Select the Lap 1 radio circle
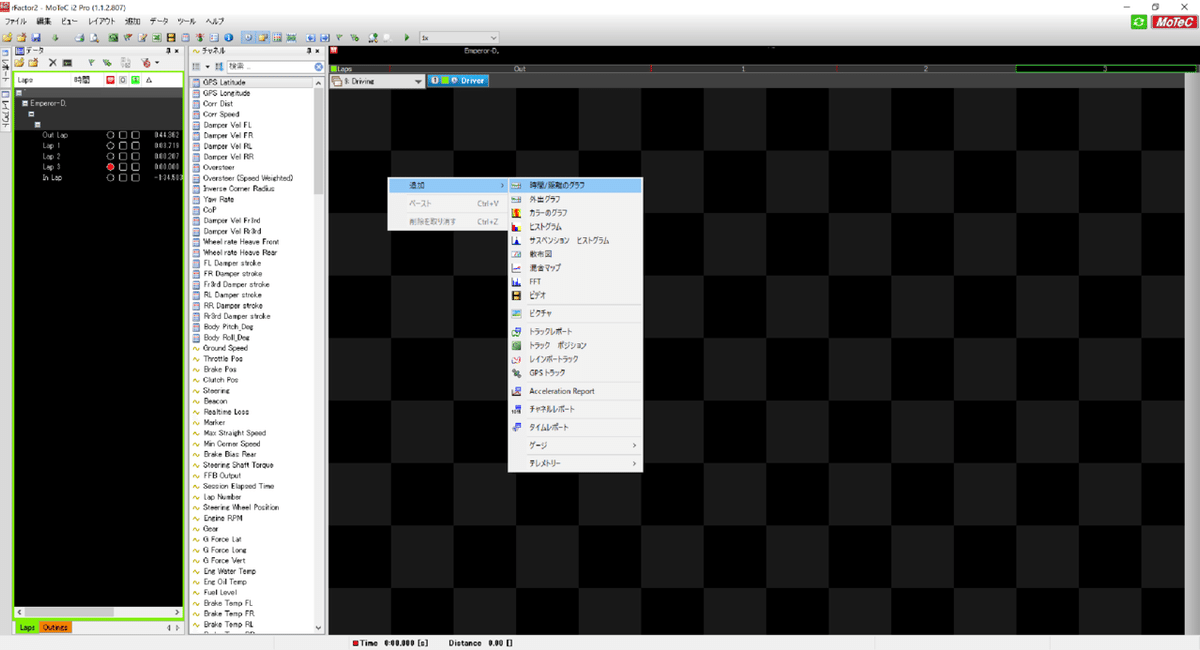Image resolution: width=1200 pixels, height=650 pixels. coord(111,145)
